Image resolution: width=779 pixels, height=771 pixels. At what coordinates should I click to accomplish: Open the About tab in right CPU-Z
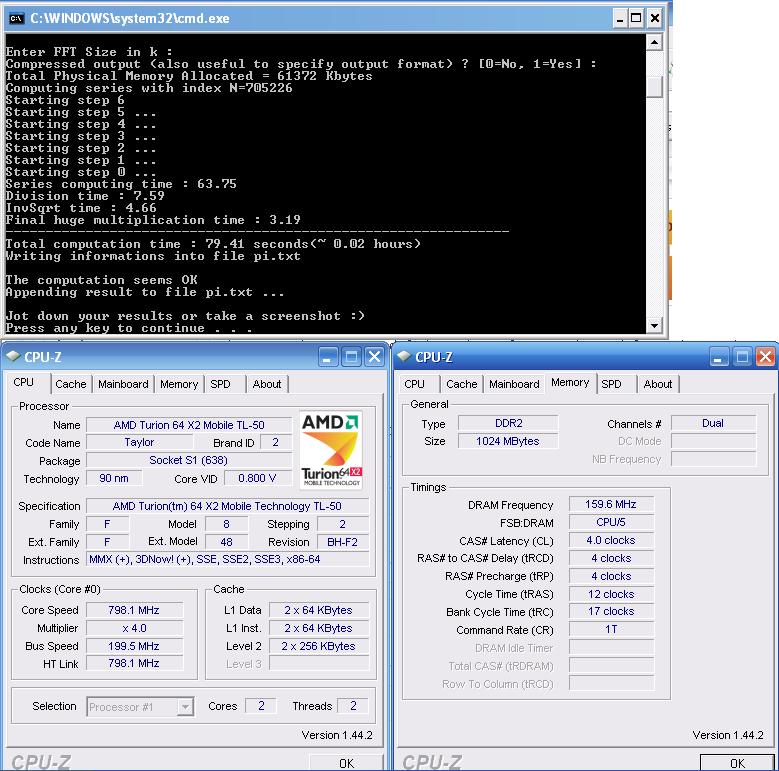[x=658, y=384]
